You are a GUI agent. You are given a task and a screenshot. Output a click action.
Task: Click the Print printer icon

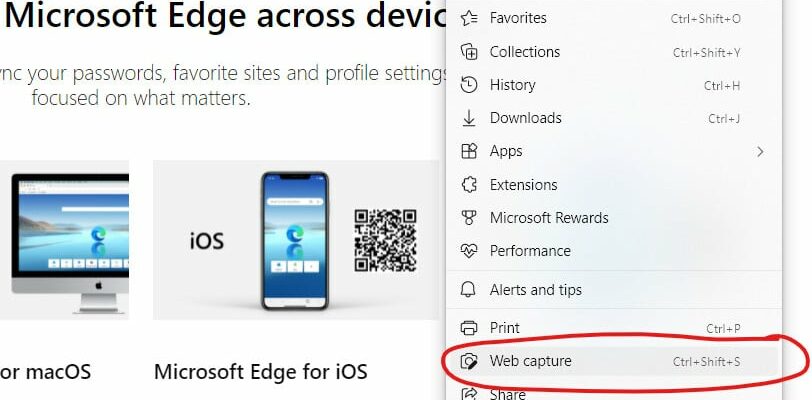pos(468,328)
